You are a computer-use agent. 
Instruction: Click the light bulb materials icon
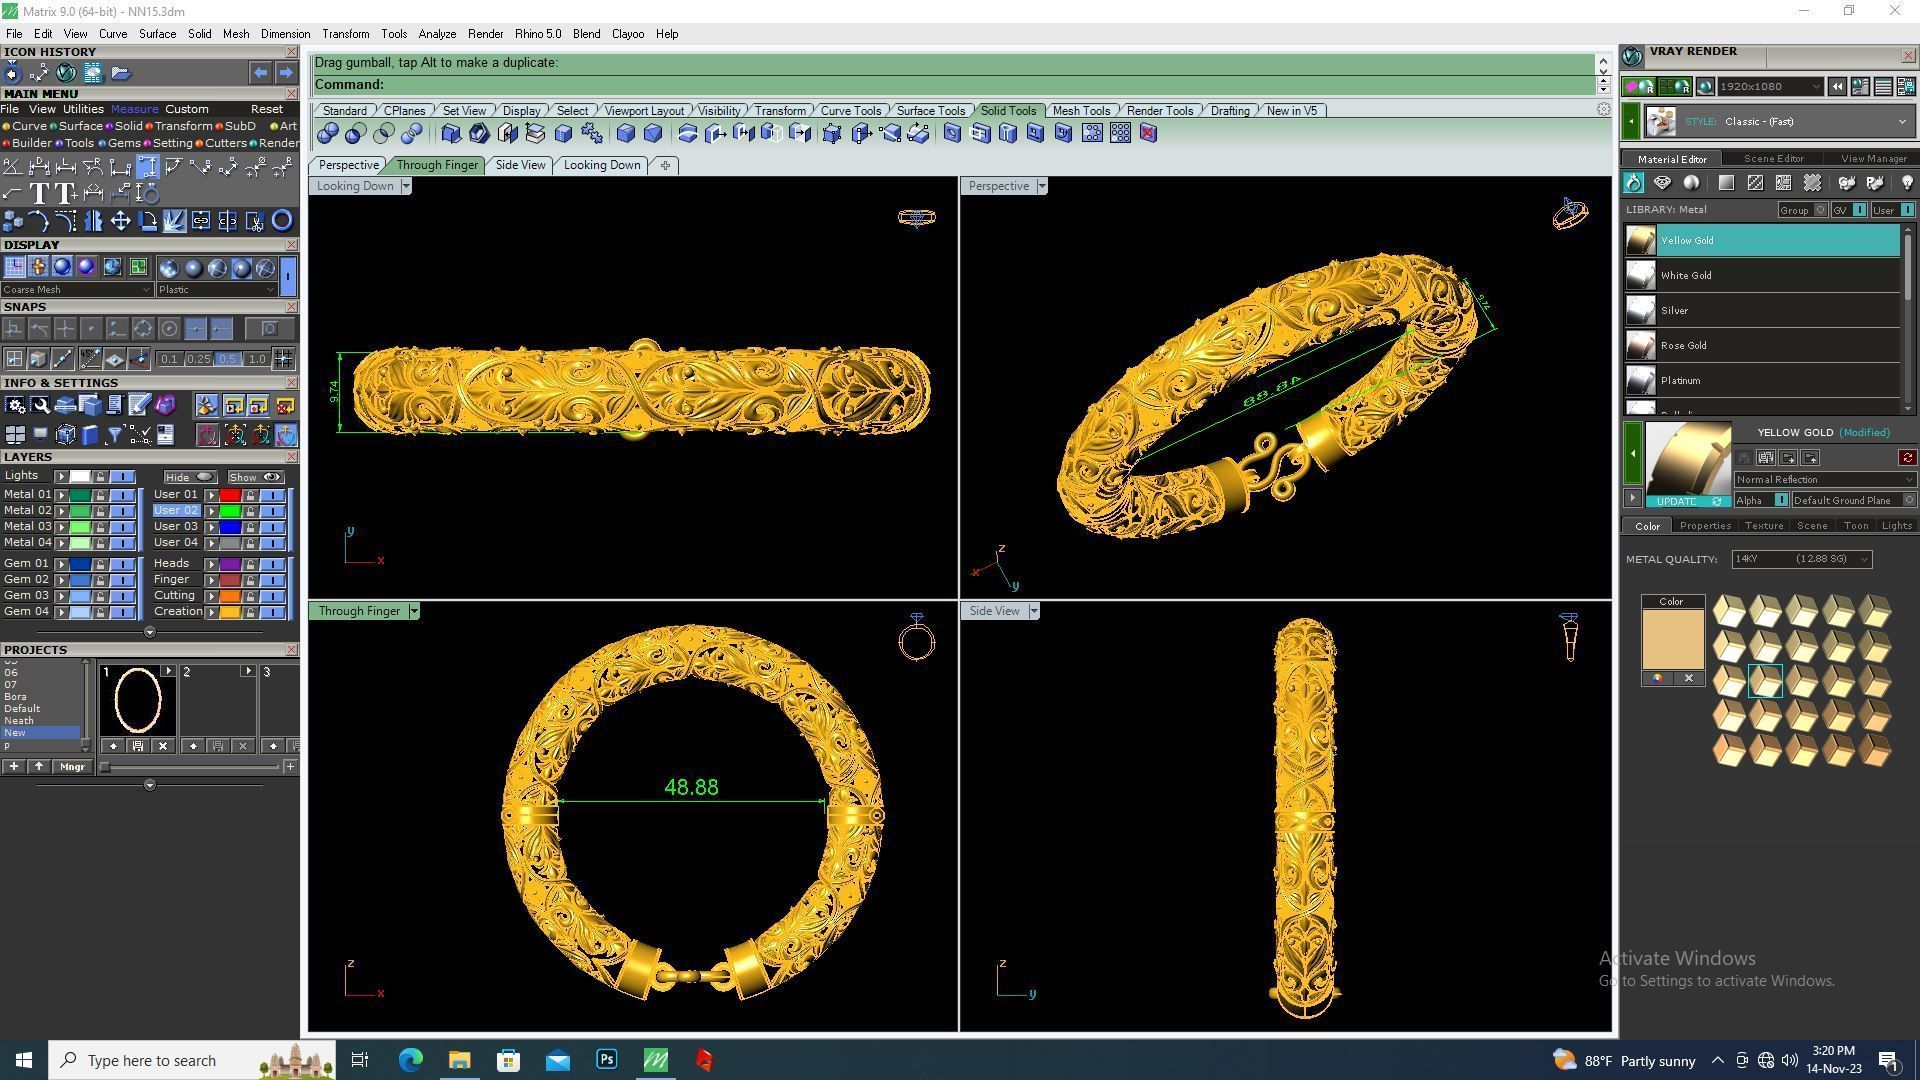click(x=1907, y=183)
